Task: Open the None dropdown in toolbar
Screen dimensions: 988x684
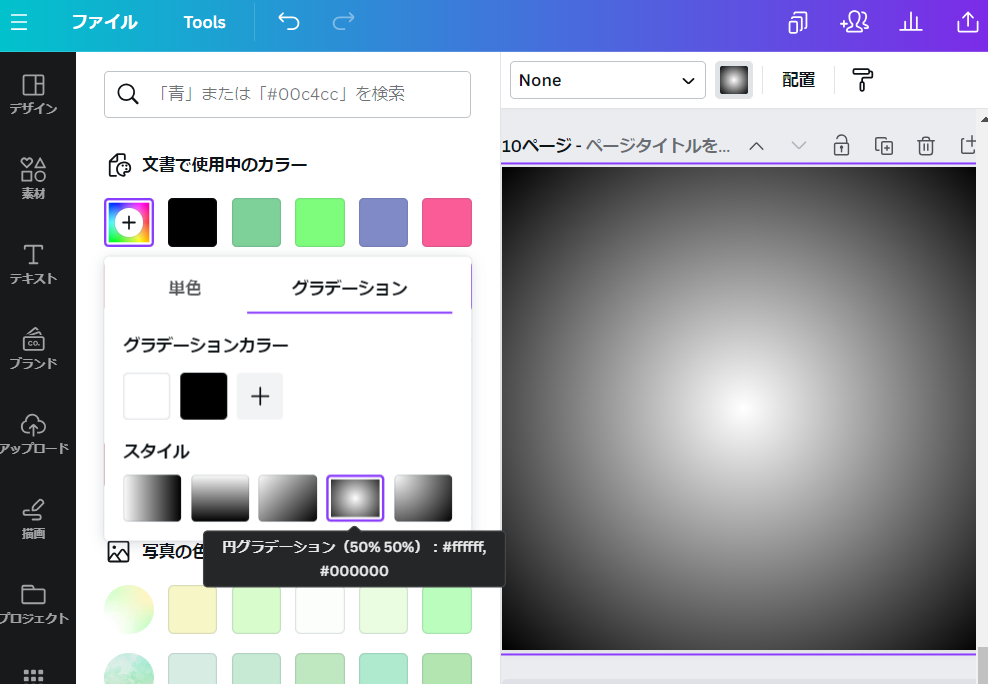Action: [x=607, y=80]
